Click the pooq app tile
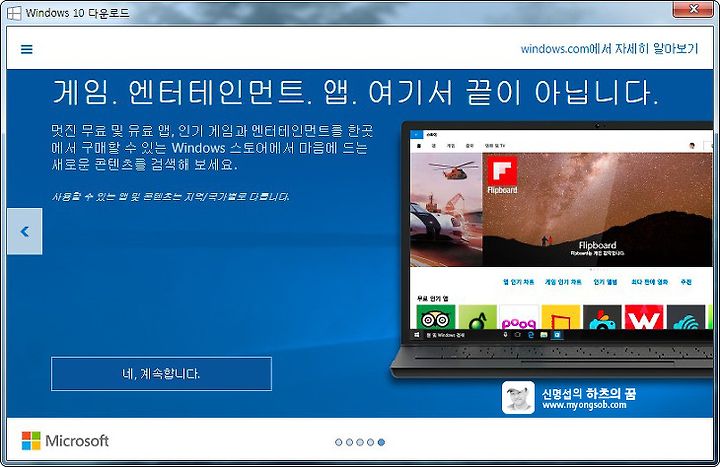 519,317
